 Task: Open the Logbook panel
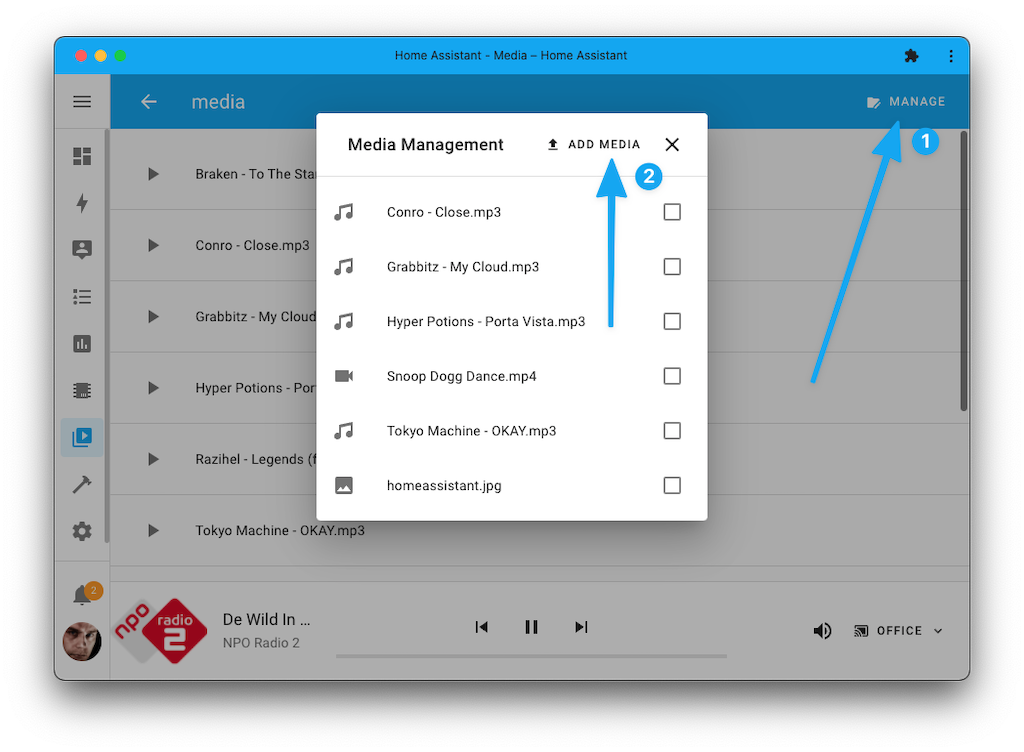(x=81, y=297)
